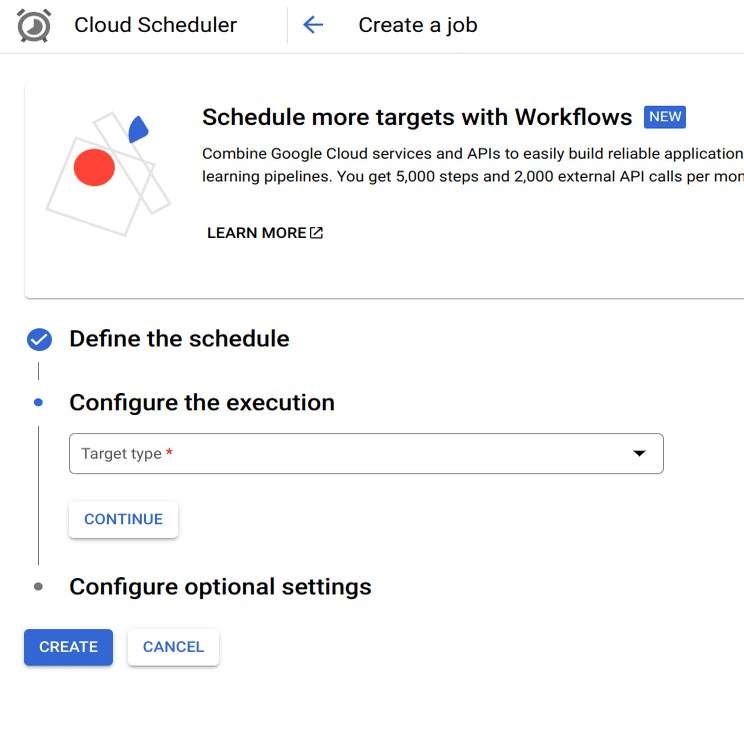
Task: Click the Cloud Scheduler product title
Action: coord(155,25)
